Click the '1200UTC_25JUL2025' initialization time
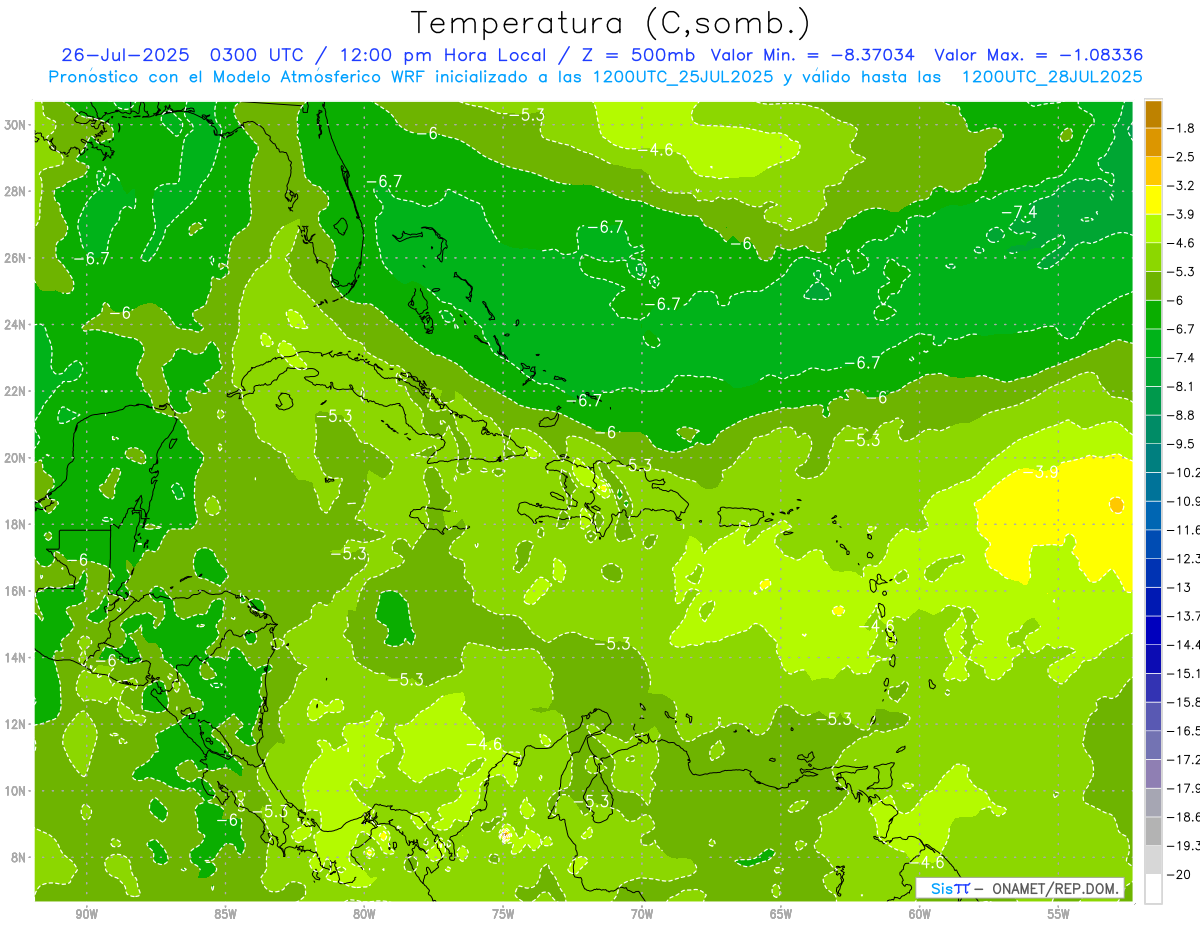 point(683,77)
